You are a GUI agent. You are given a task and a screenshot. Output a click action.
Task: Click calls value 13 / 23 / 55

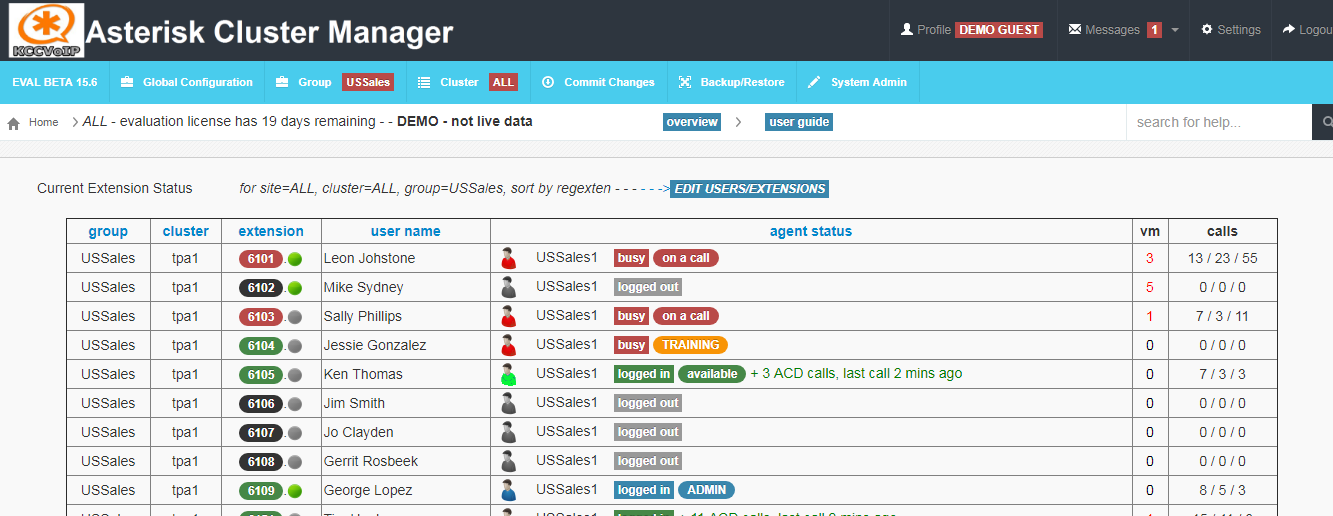(x=1223, y=258)
